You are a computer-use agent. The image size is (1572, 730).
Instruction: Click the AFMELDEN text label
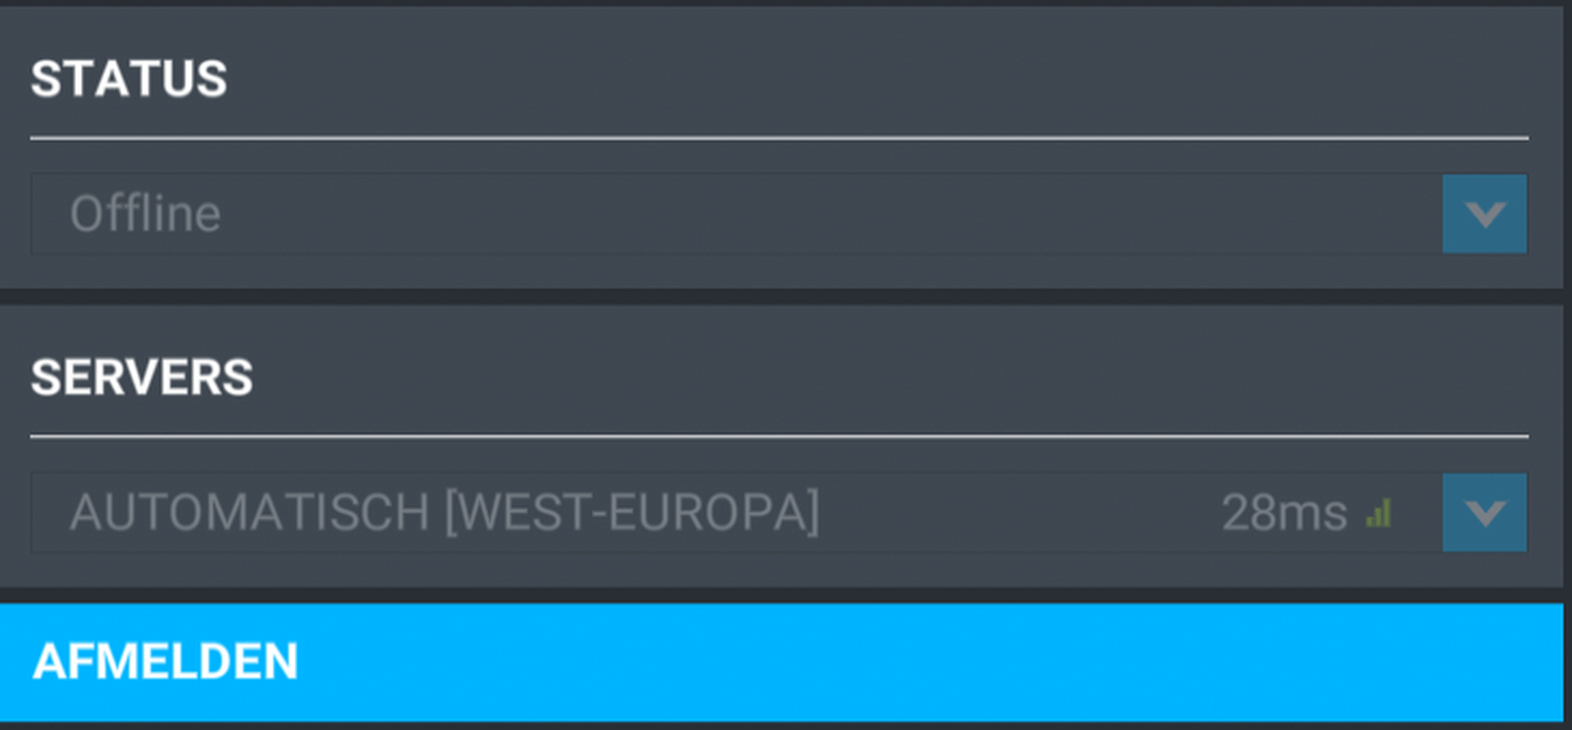point(165,662)
